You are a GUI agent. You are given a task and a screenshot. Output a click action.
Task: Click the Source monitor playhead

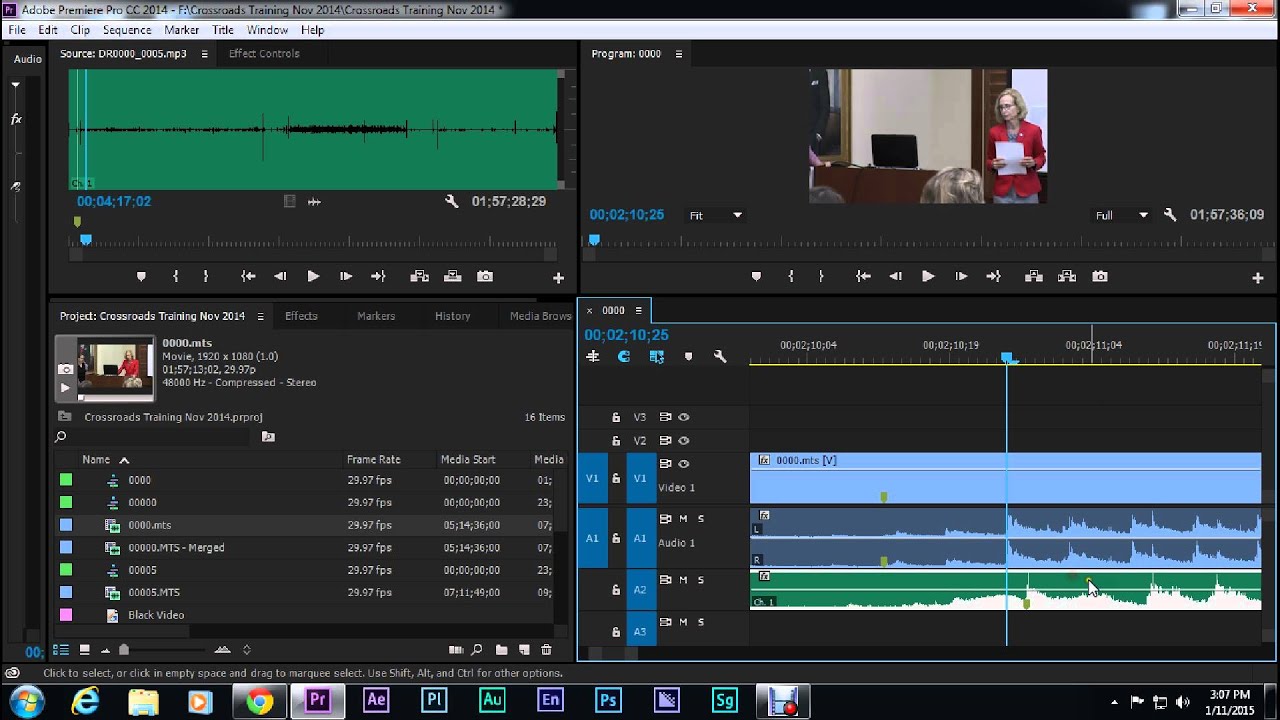pos(86,240)
